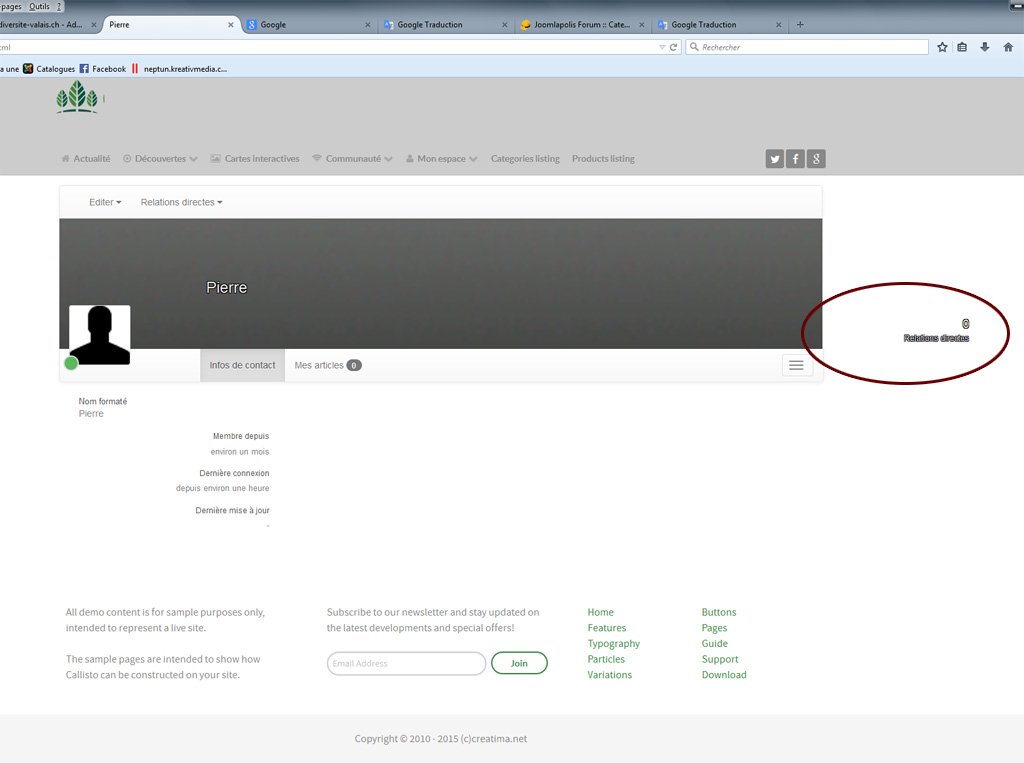Image resolution: width=1024 pixels, height=763 pixels.
Task: Go to the browser home page icon
Action: [x=1008, y=47]
